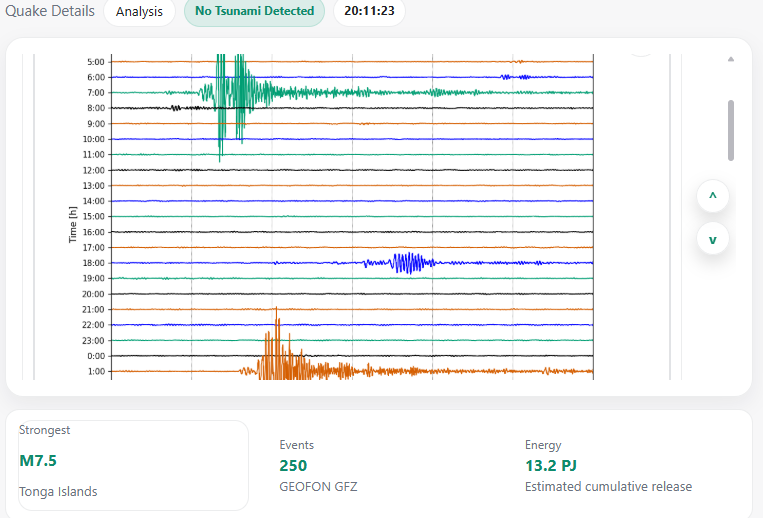Viewport: 763px width, 518px height.
Task: Click the Tonga Islands location text
Action: (59, 492)
